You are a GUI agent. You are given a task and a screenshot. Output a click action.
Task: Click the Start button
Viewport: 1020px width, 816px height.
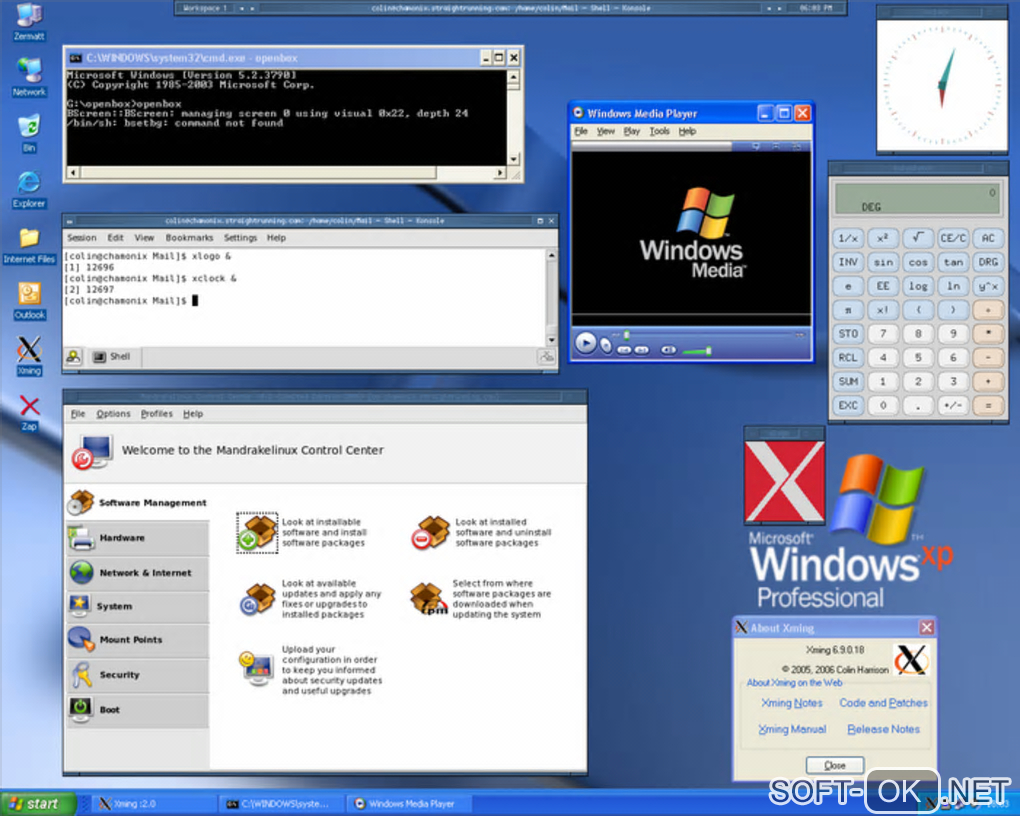point(38,804)
